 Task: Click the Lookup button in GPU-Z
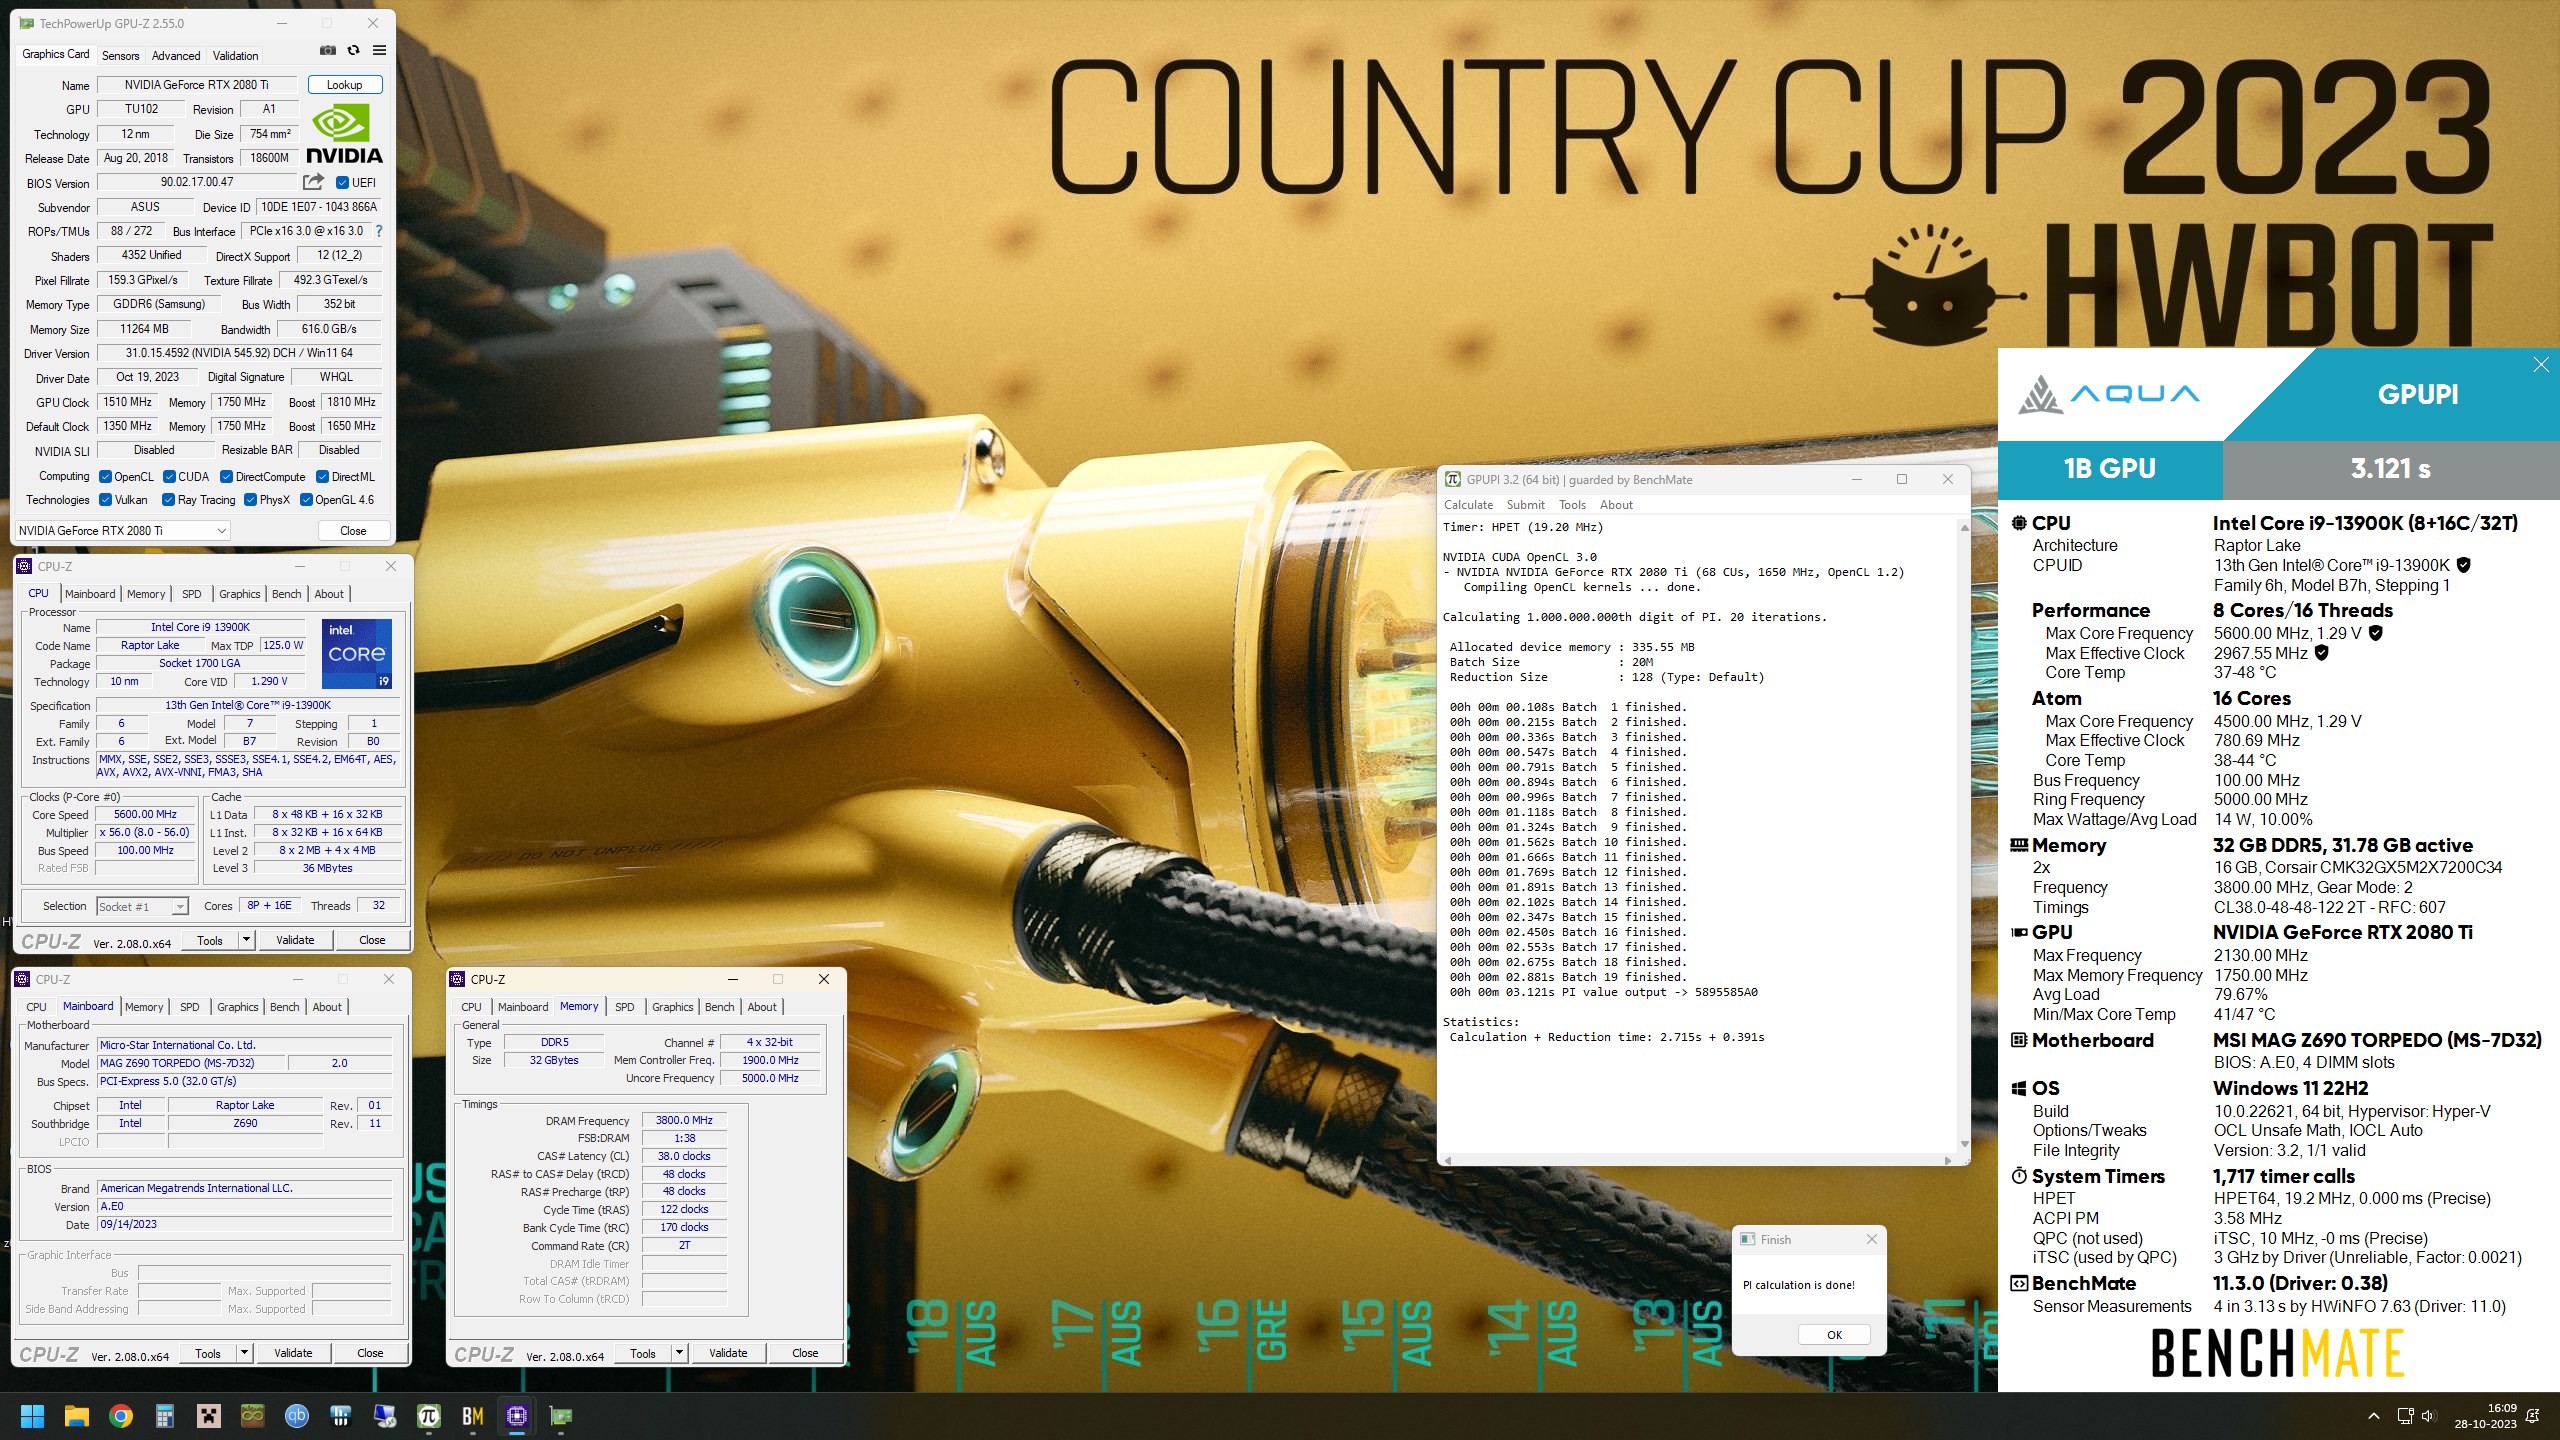[344, 85]
